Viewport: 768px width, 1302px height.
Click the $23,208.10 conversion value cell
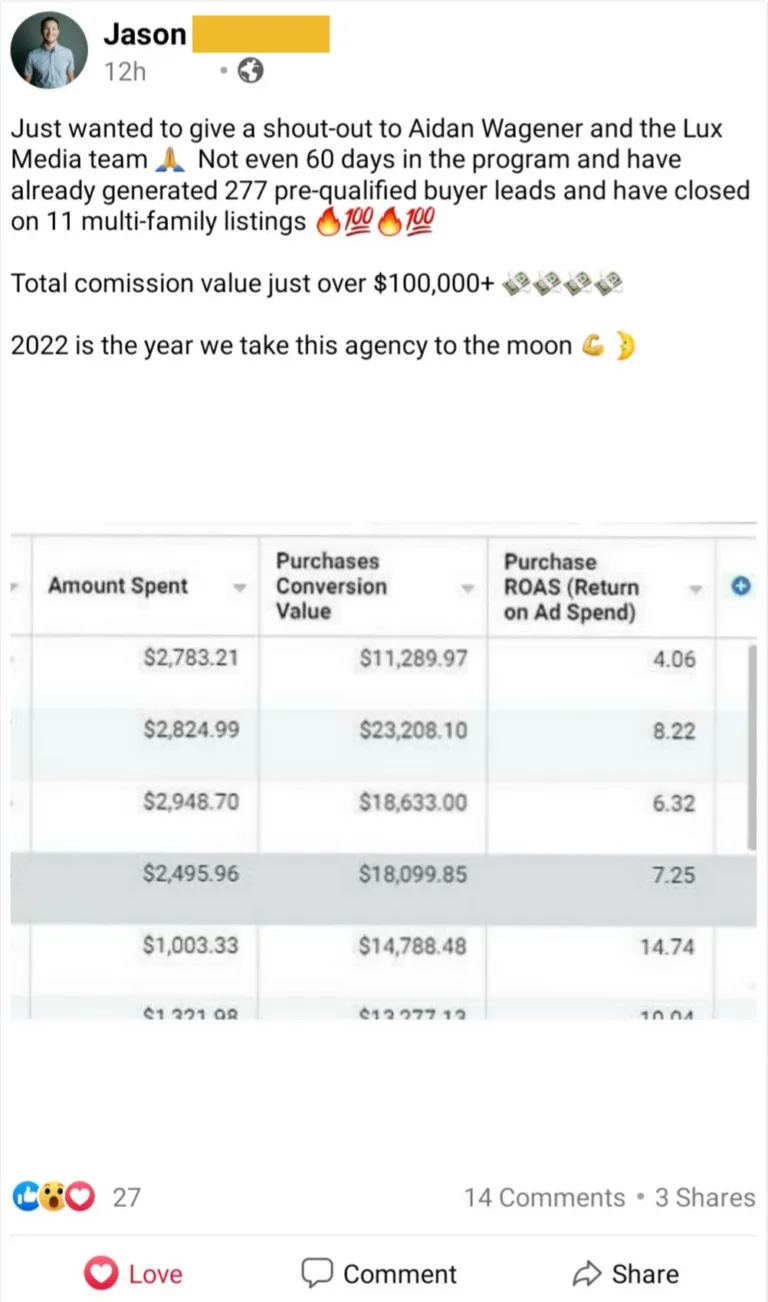[x=412, y=730]
